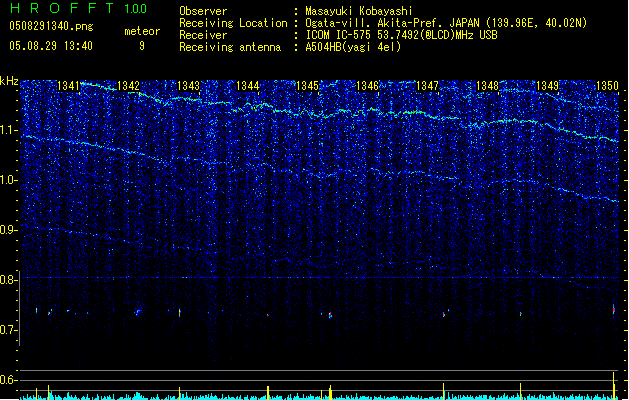Viewport: 629px width, 400px height.
Task: Click the 1342 time label
Action: pyautogui.click(x=128, y=87)
